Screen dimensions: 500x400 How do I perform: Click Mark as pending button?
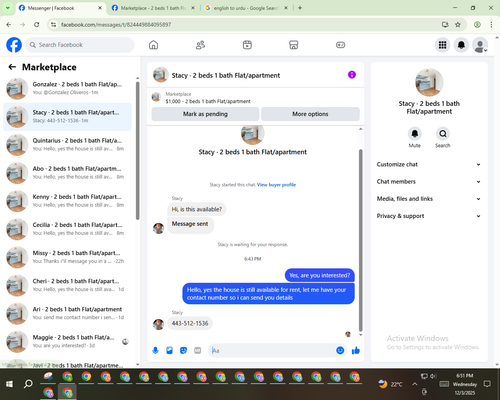click(205, 114)
